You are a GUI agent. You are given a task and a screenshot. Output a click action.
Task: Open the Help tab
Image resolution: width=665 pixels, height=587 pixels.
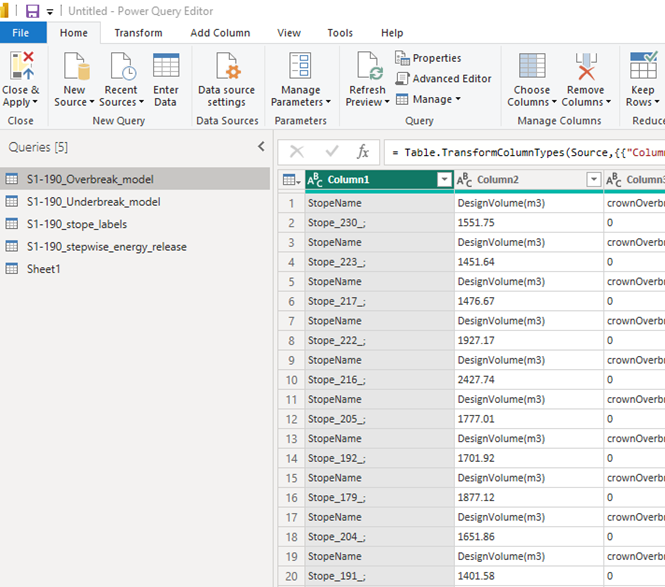pos(392,33)
